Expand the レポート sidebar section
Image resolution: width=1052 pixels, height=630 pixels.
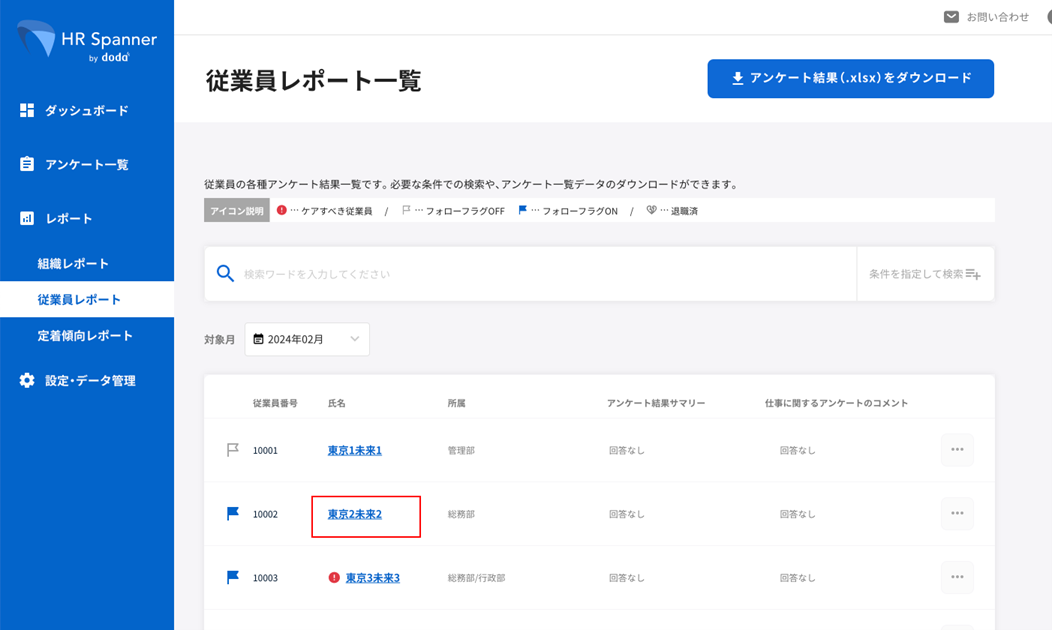[68, 219]
